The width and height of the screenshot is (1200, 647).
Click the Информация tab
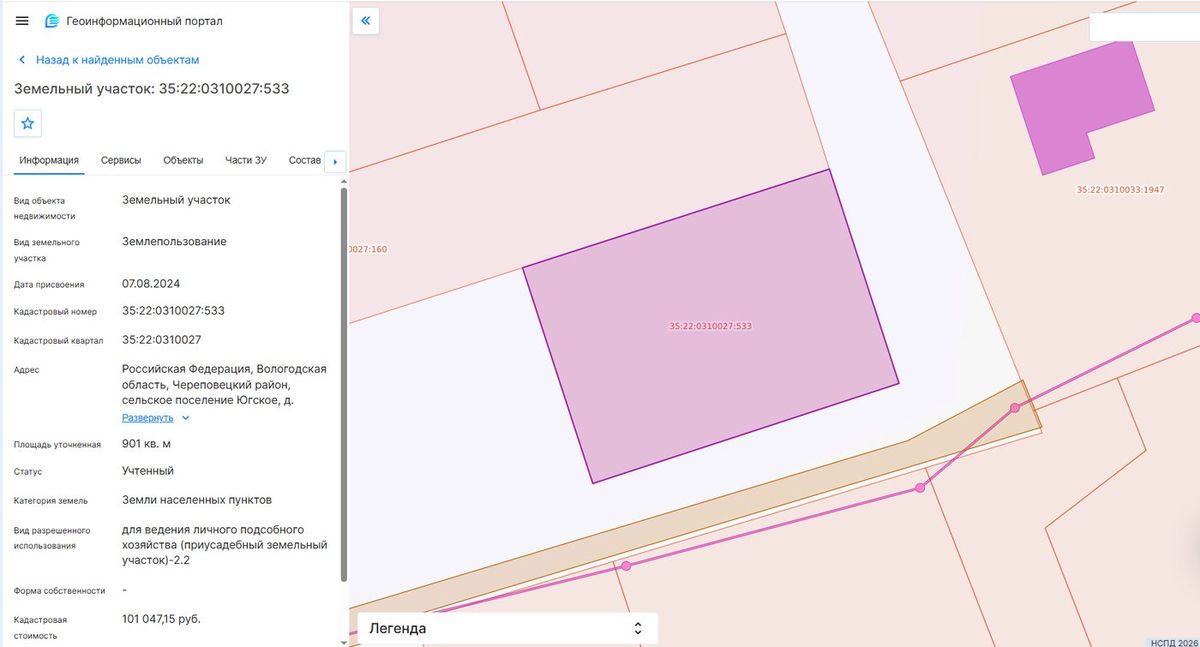(49, 160)
